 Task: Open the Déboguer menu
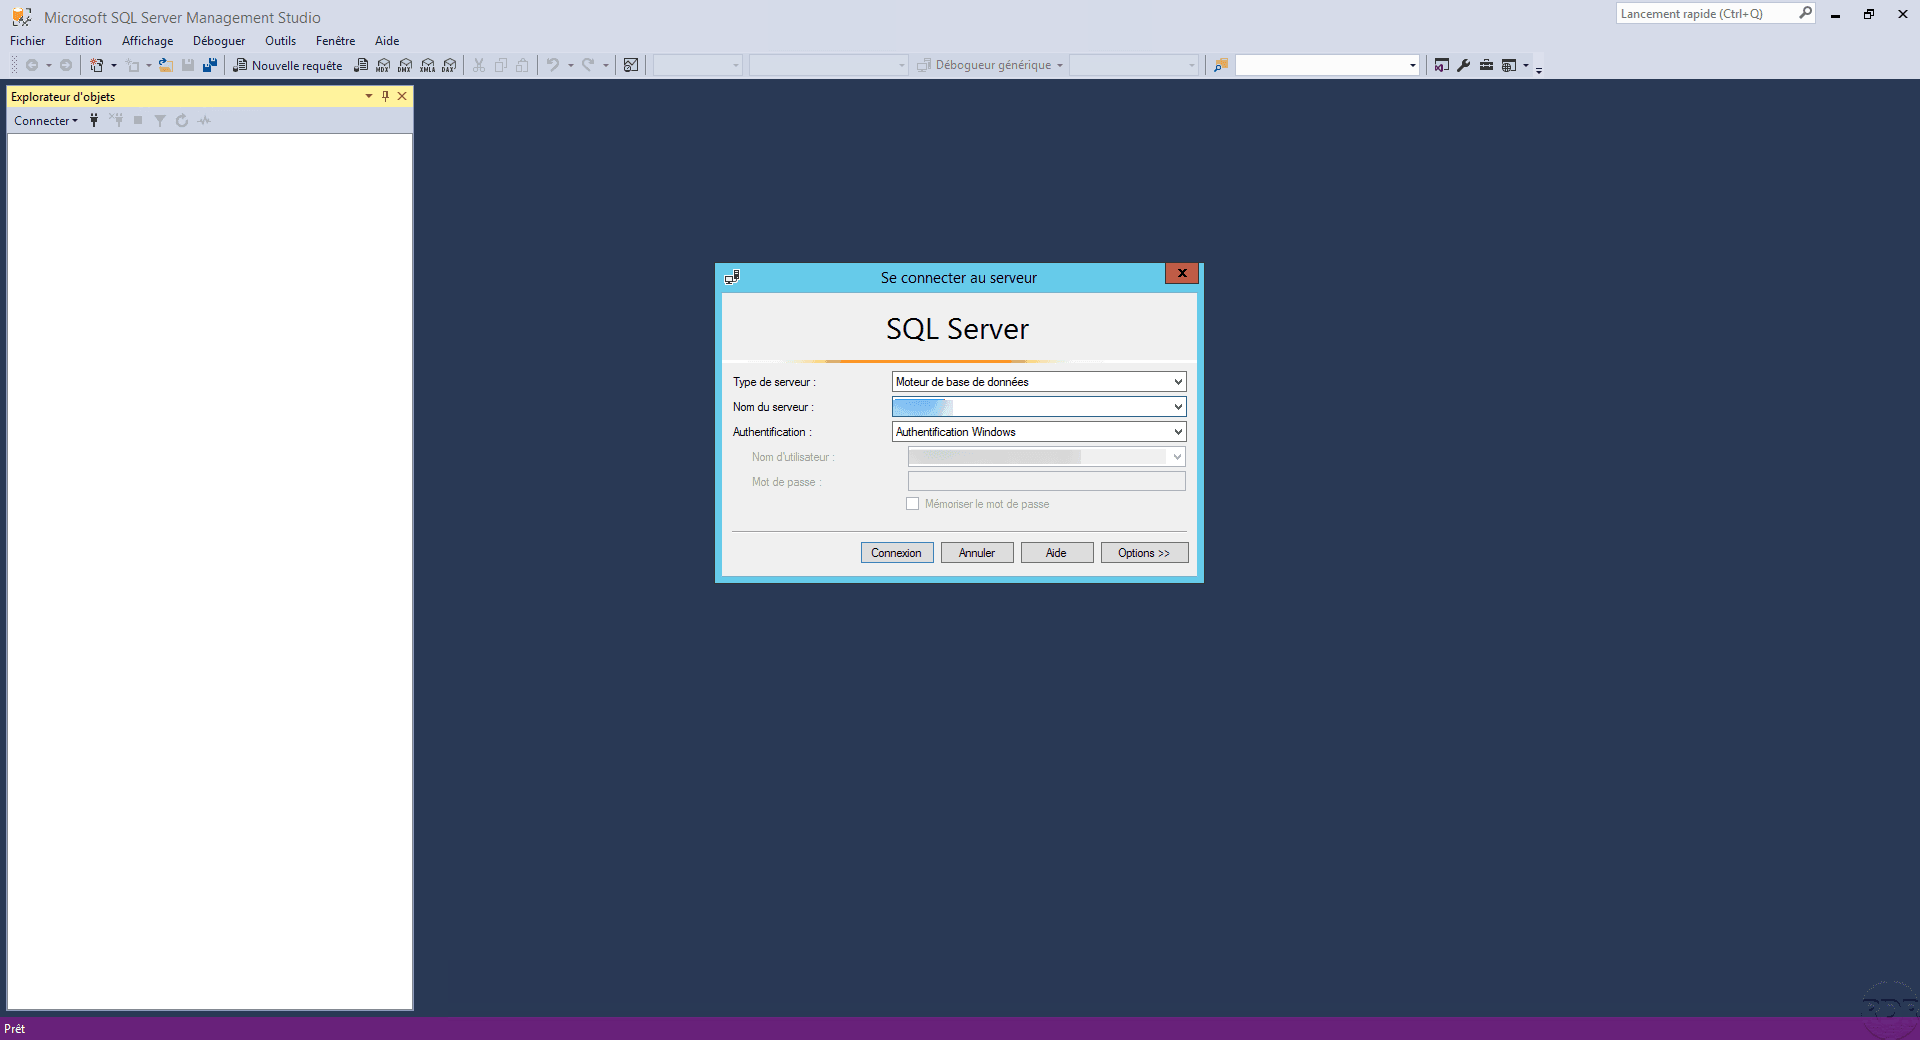(x=219, y=41)
